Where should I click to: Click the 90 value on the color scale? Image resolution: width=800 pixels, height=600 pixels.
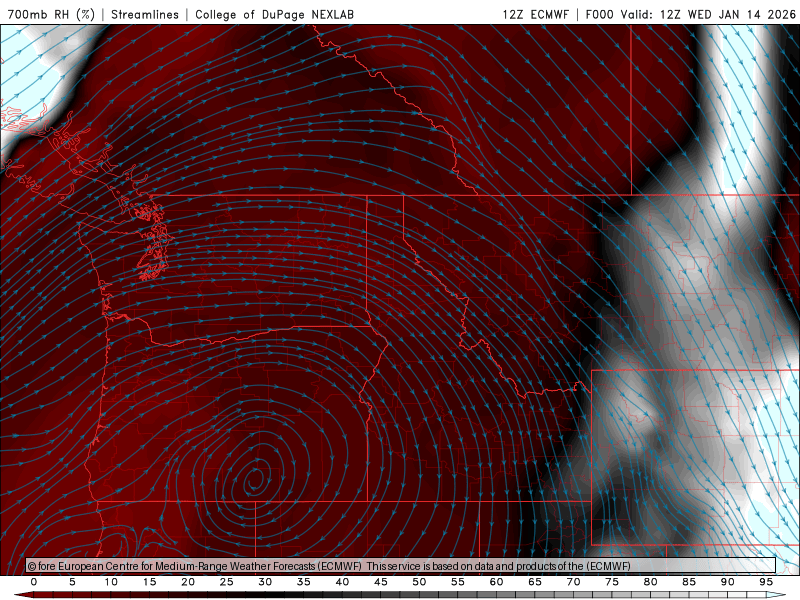(x=728, y=582)
